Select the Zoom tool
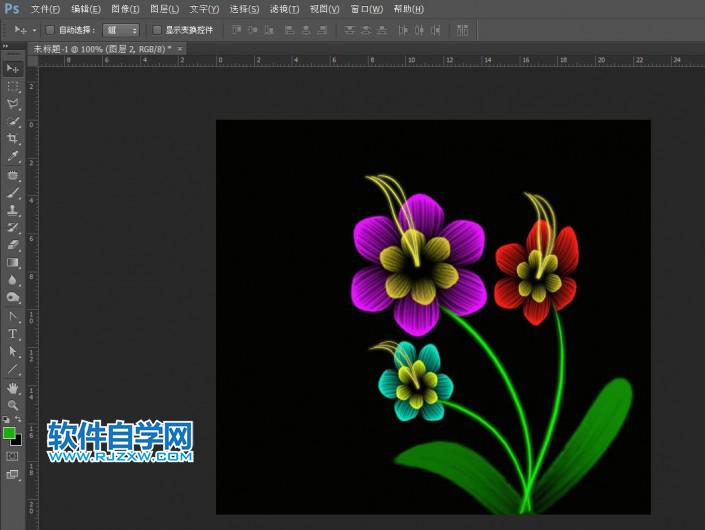Viewport: 705px width, 530px height. coord(13,405)
